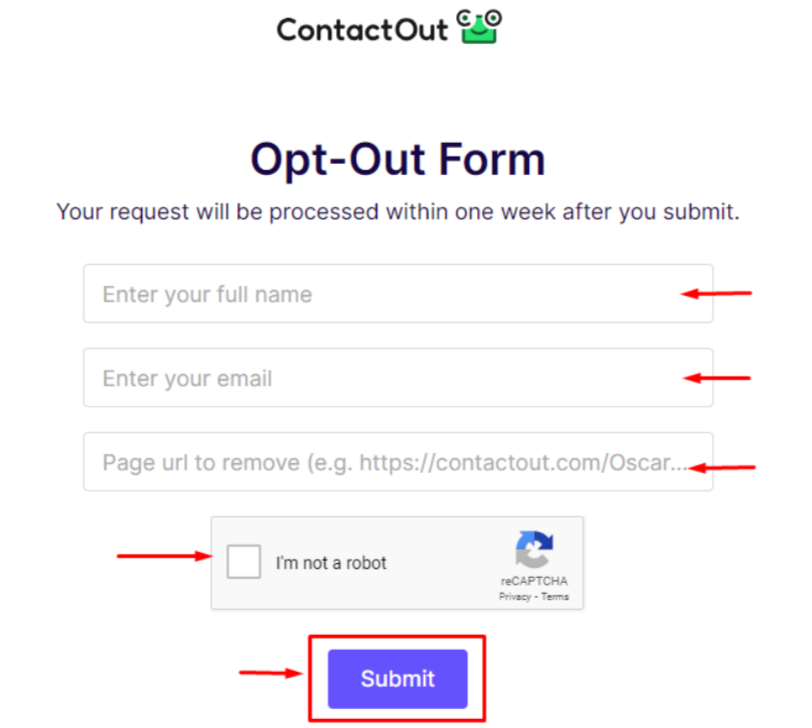This screenshot has height=728, width=812.
Task: Submit the opt-out request form
Action: click(x=397, y=678)
